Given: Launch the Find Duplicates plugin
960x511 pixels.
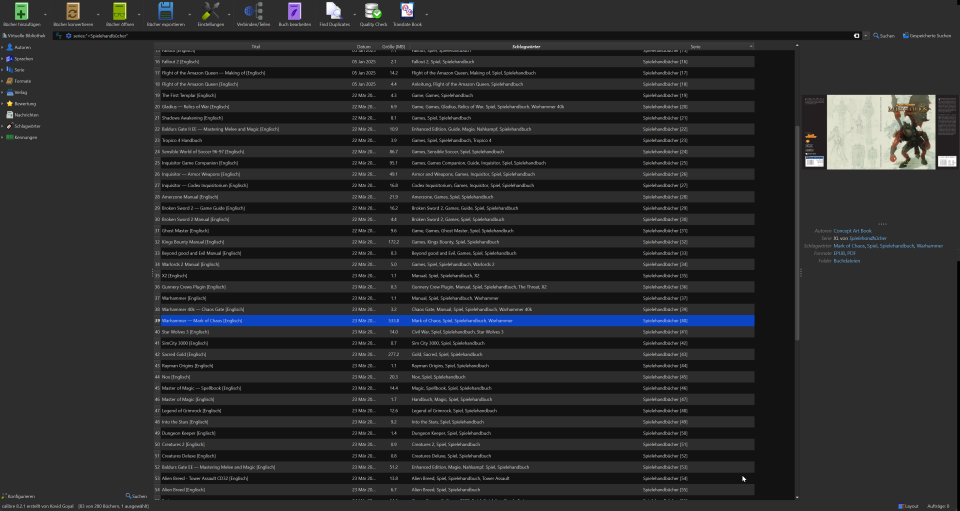Looking at the screenshot, I should [x=335, y=12].
